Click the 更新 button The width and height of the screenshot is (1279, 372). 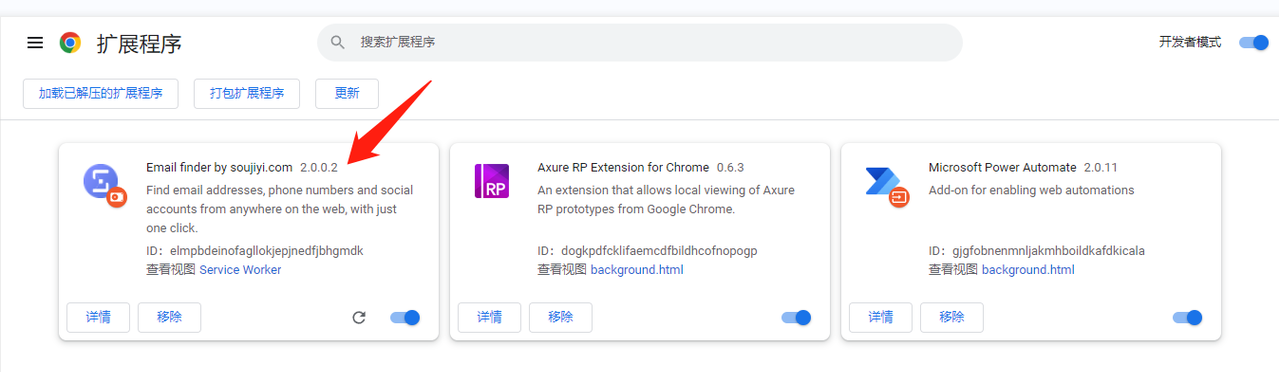point(347,93)
